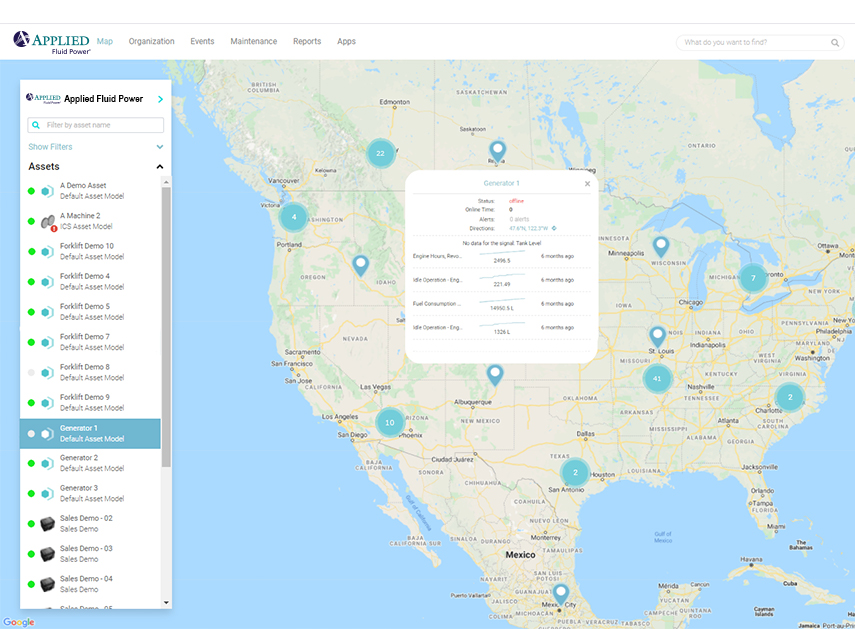Open the Map tab
855x629 pixels.
click(105, 41)
